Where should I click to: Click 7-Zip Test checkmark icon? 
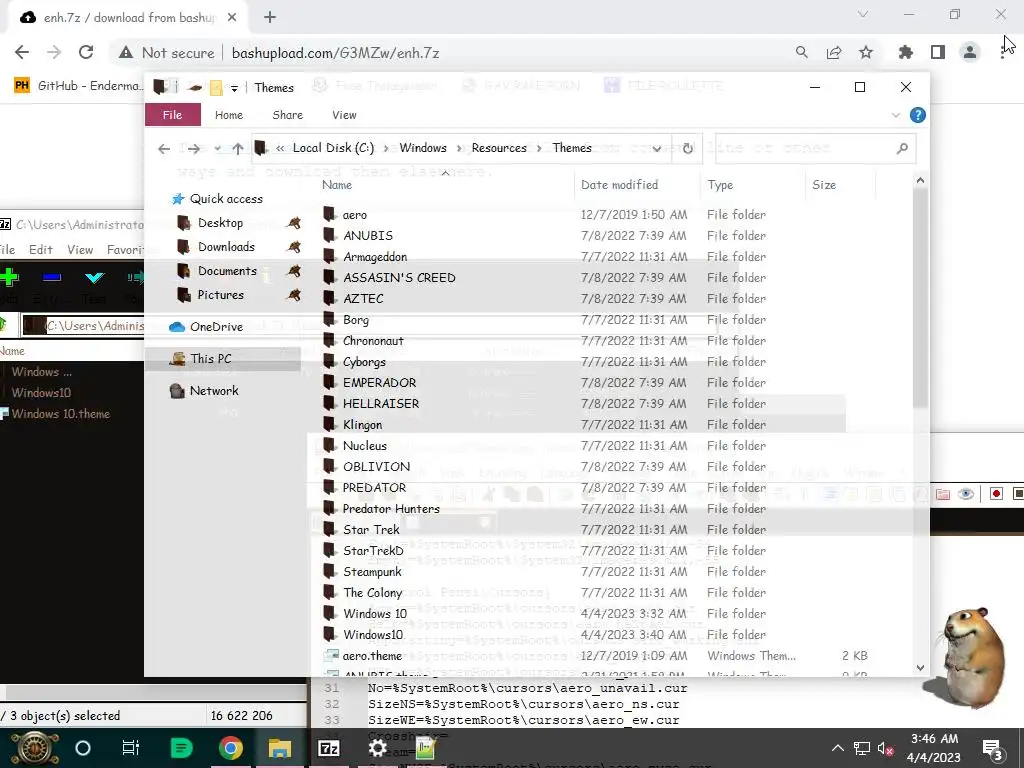pyautogui.click(x=95, y=278)
